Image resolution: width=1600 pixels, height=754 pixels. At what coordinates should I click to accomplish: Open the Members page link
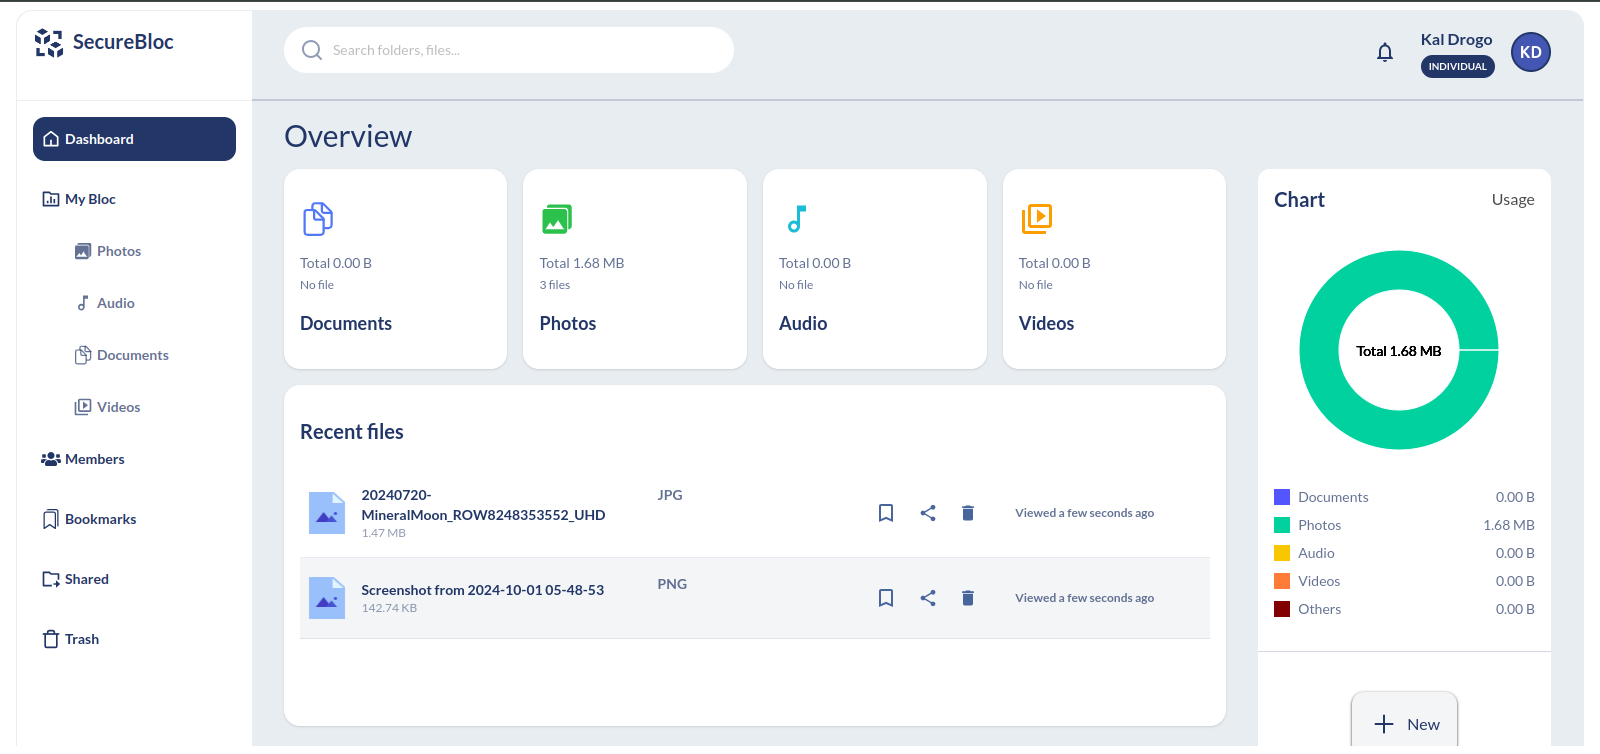coord(94,459)
